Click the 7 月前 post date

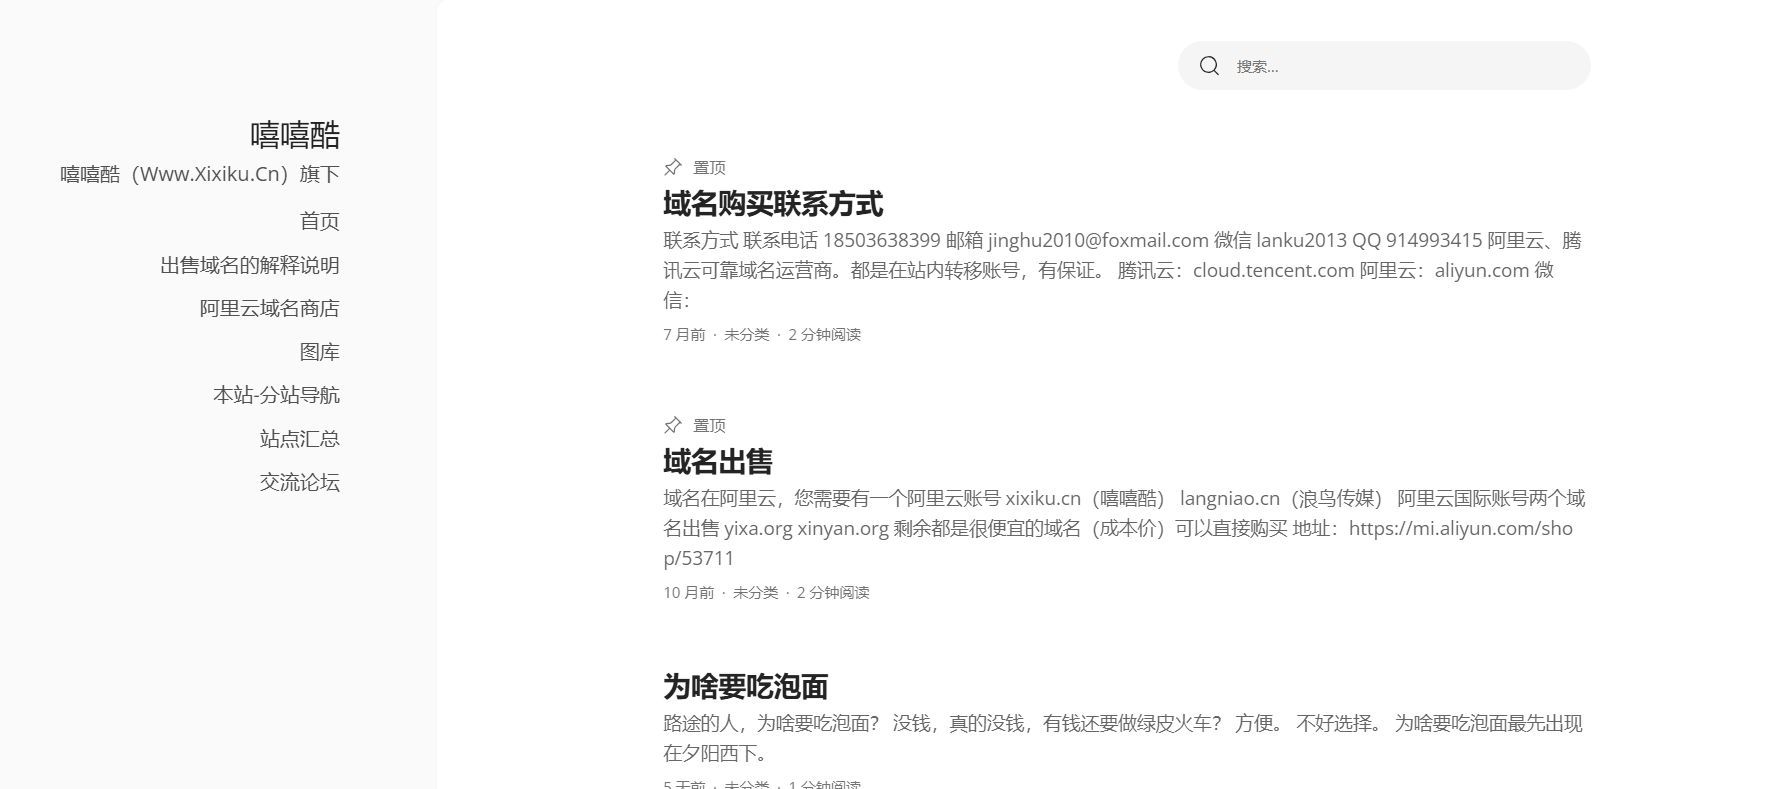click(684, 335)
